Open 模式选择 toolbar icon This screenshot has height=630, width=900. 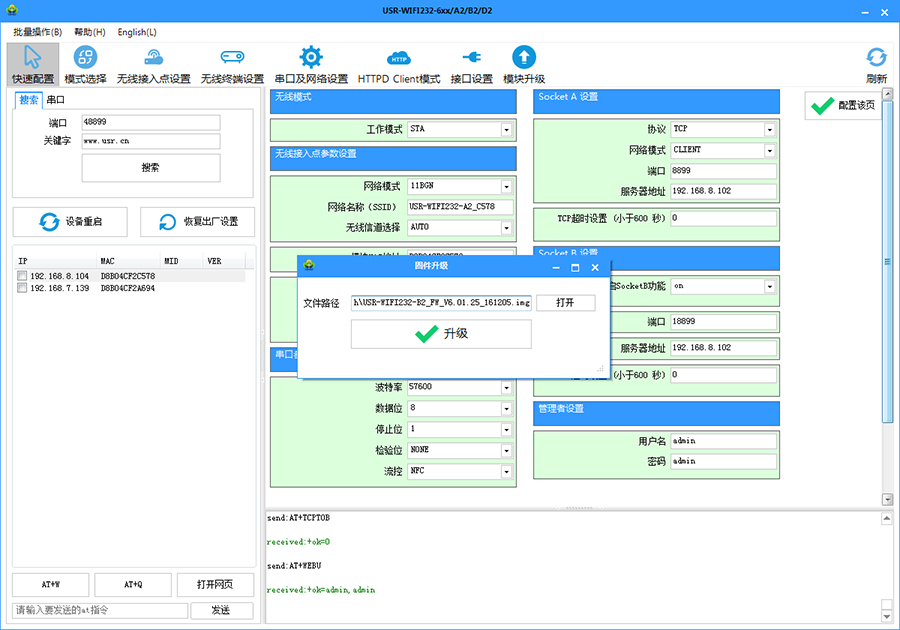[85, 57]
